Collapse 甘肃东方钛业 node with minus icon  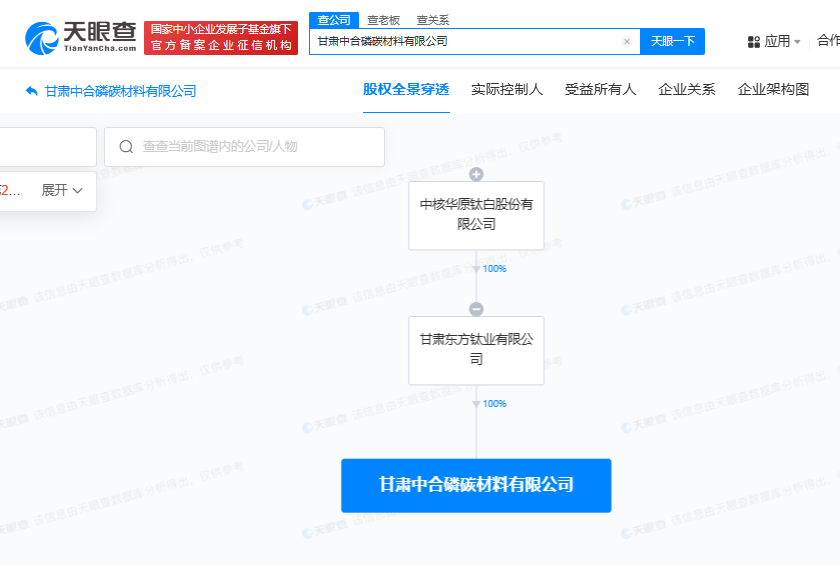pyautogui.click(x=476, y=309)
